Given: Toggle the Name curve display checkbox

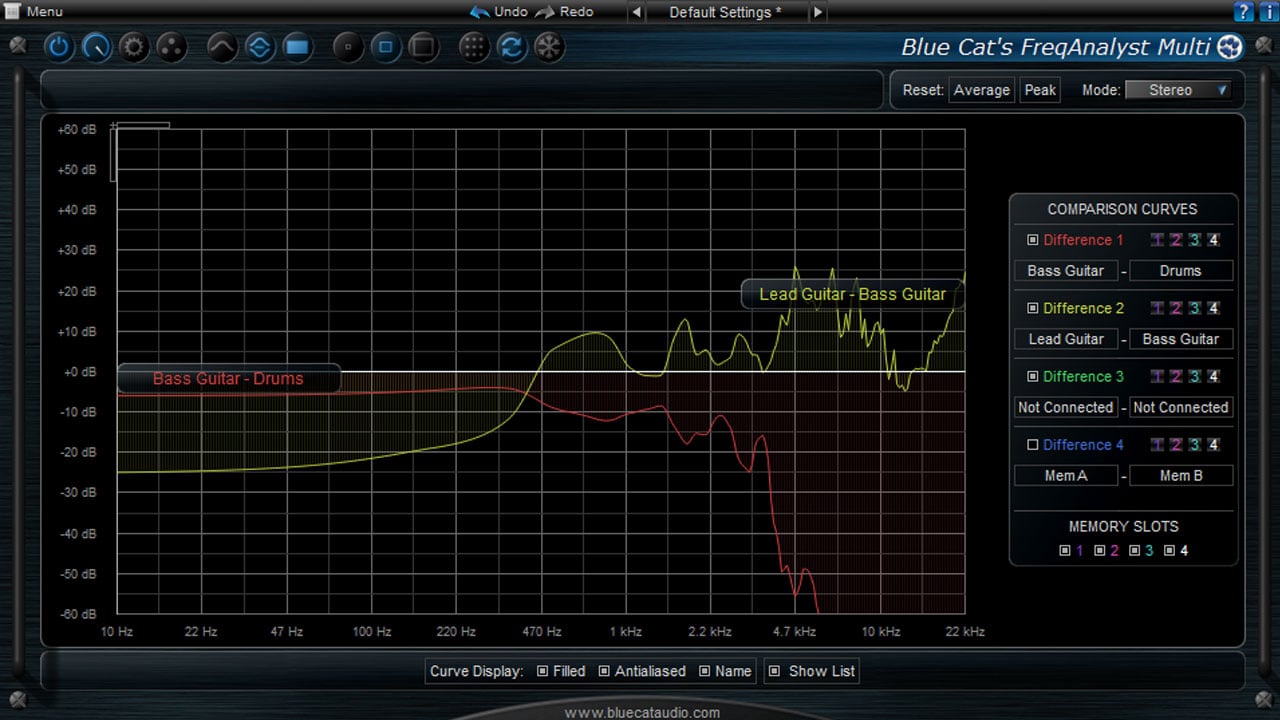Looking at the screenshot, I should 705,671.
